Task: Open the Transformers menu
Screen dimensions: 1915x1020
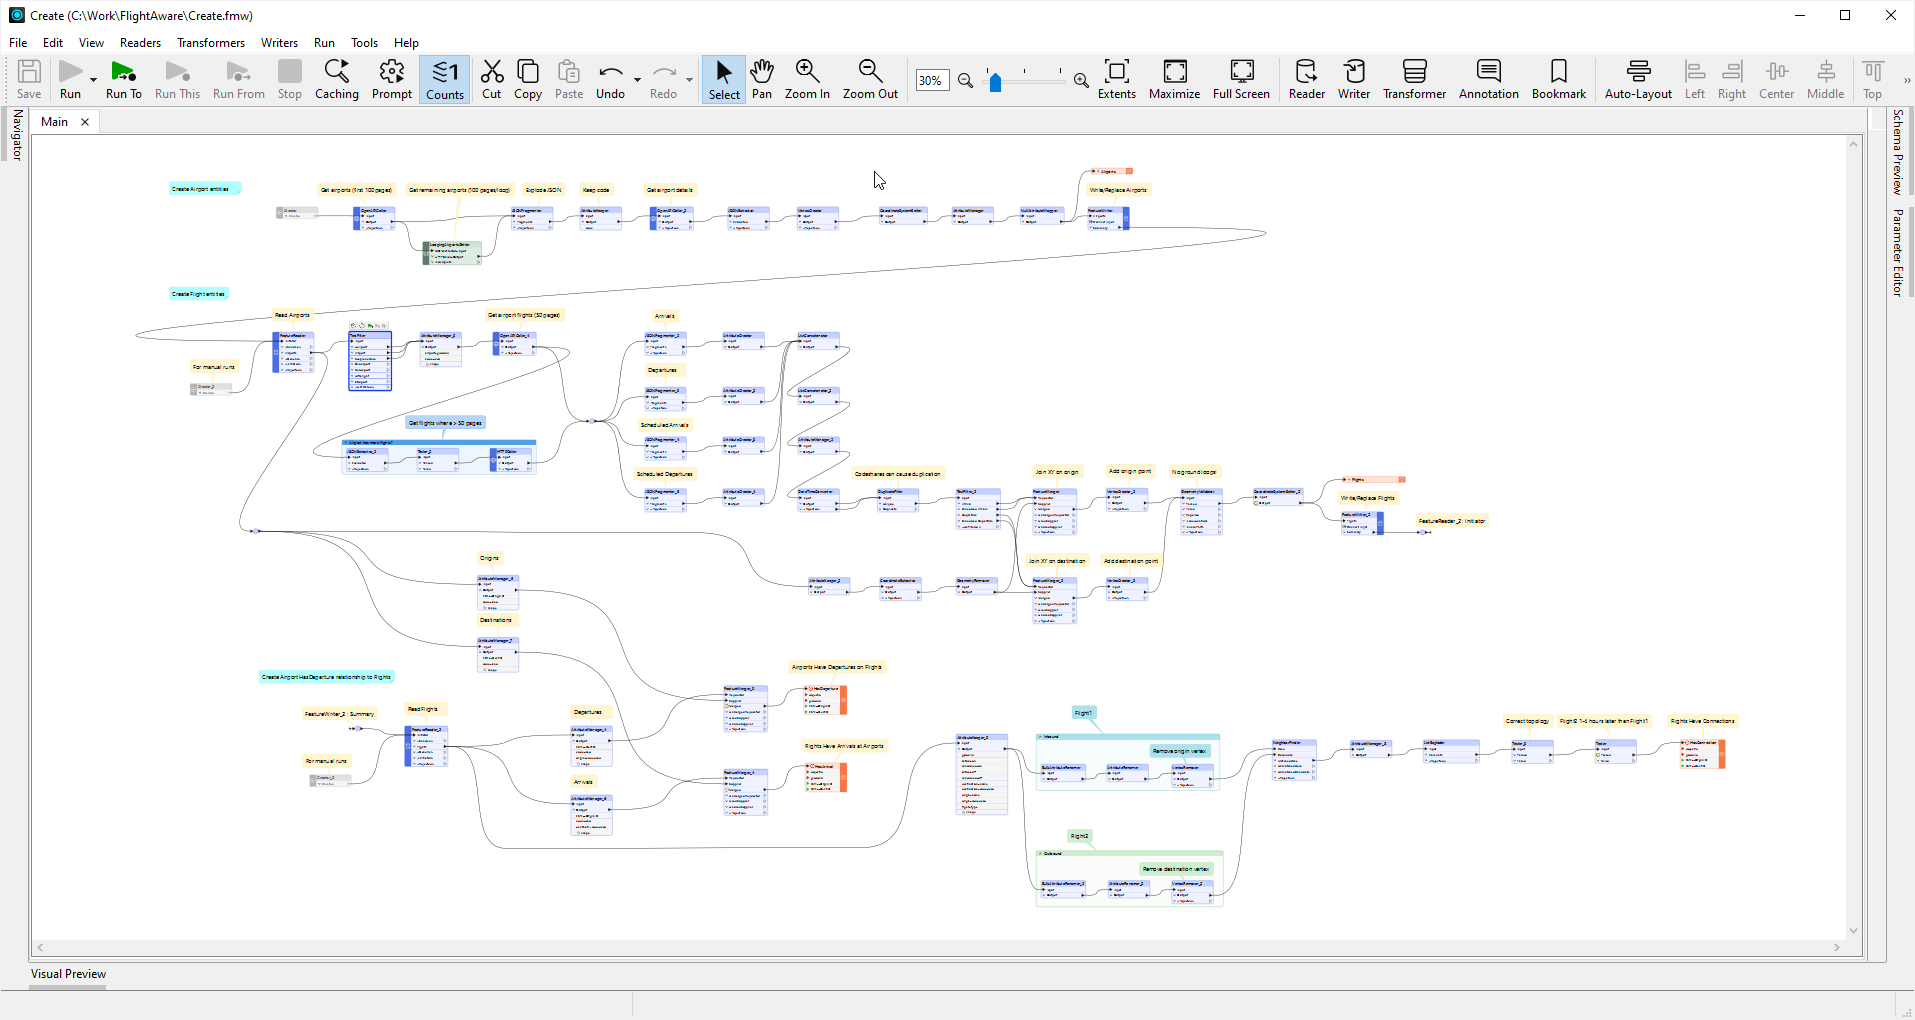Action: [x=210, y=42]
